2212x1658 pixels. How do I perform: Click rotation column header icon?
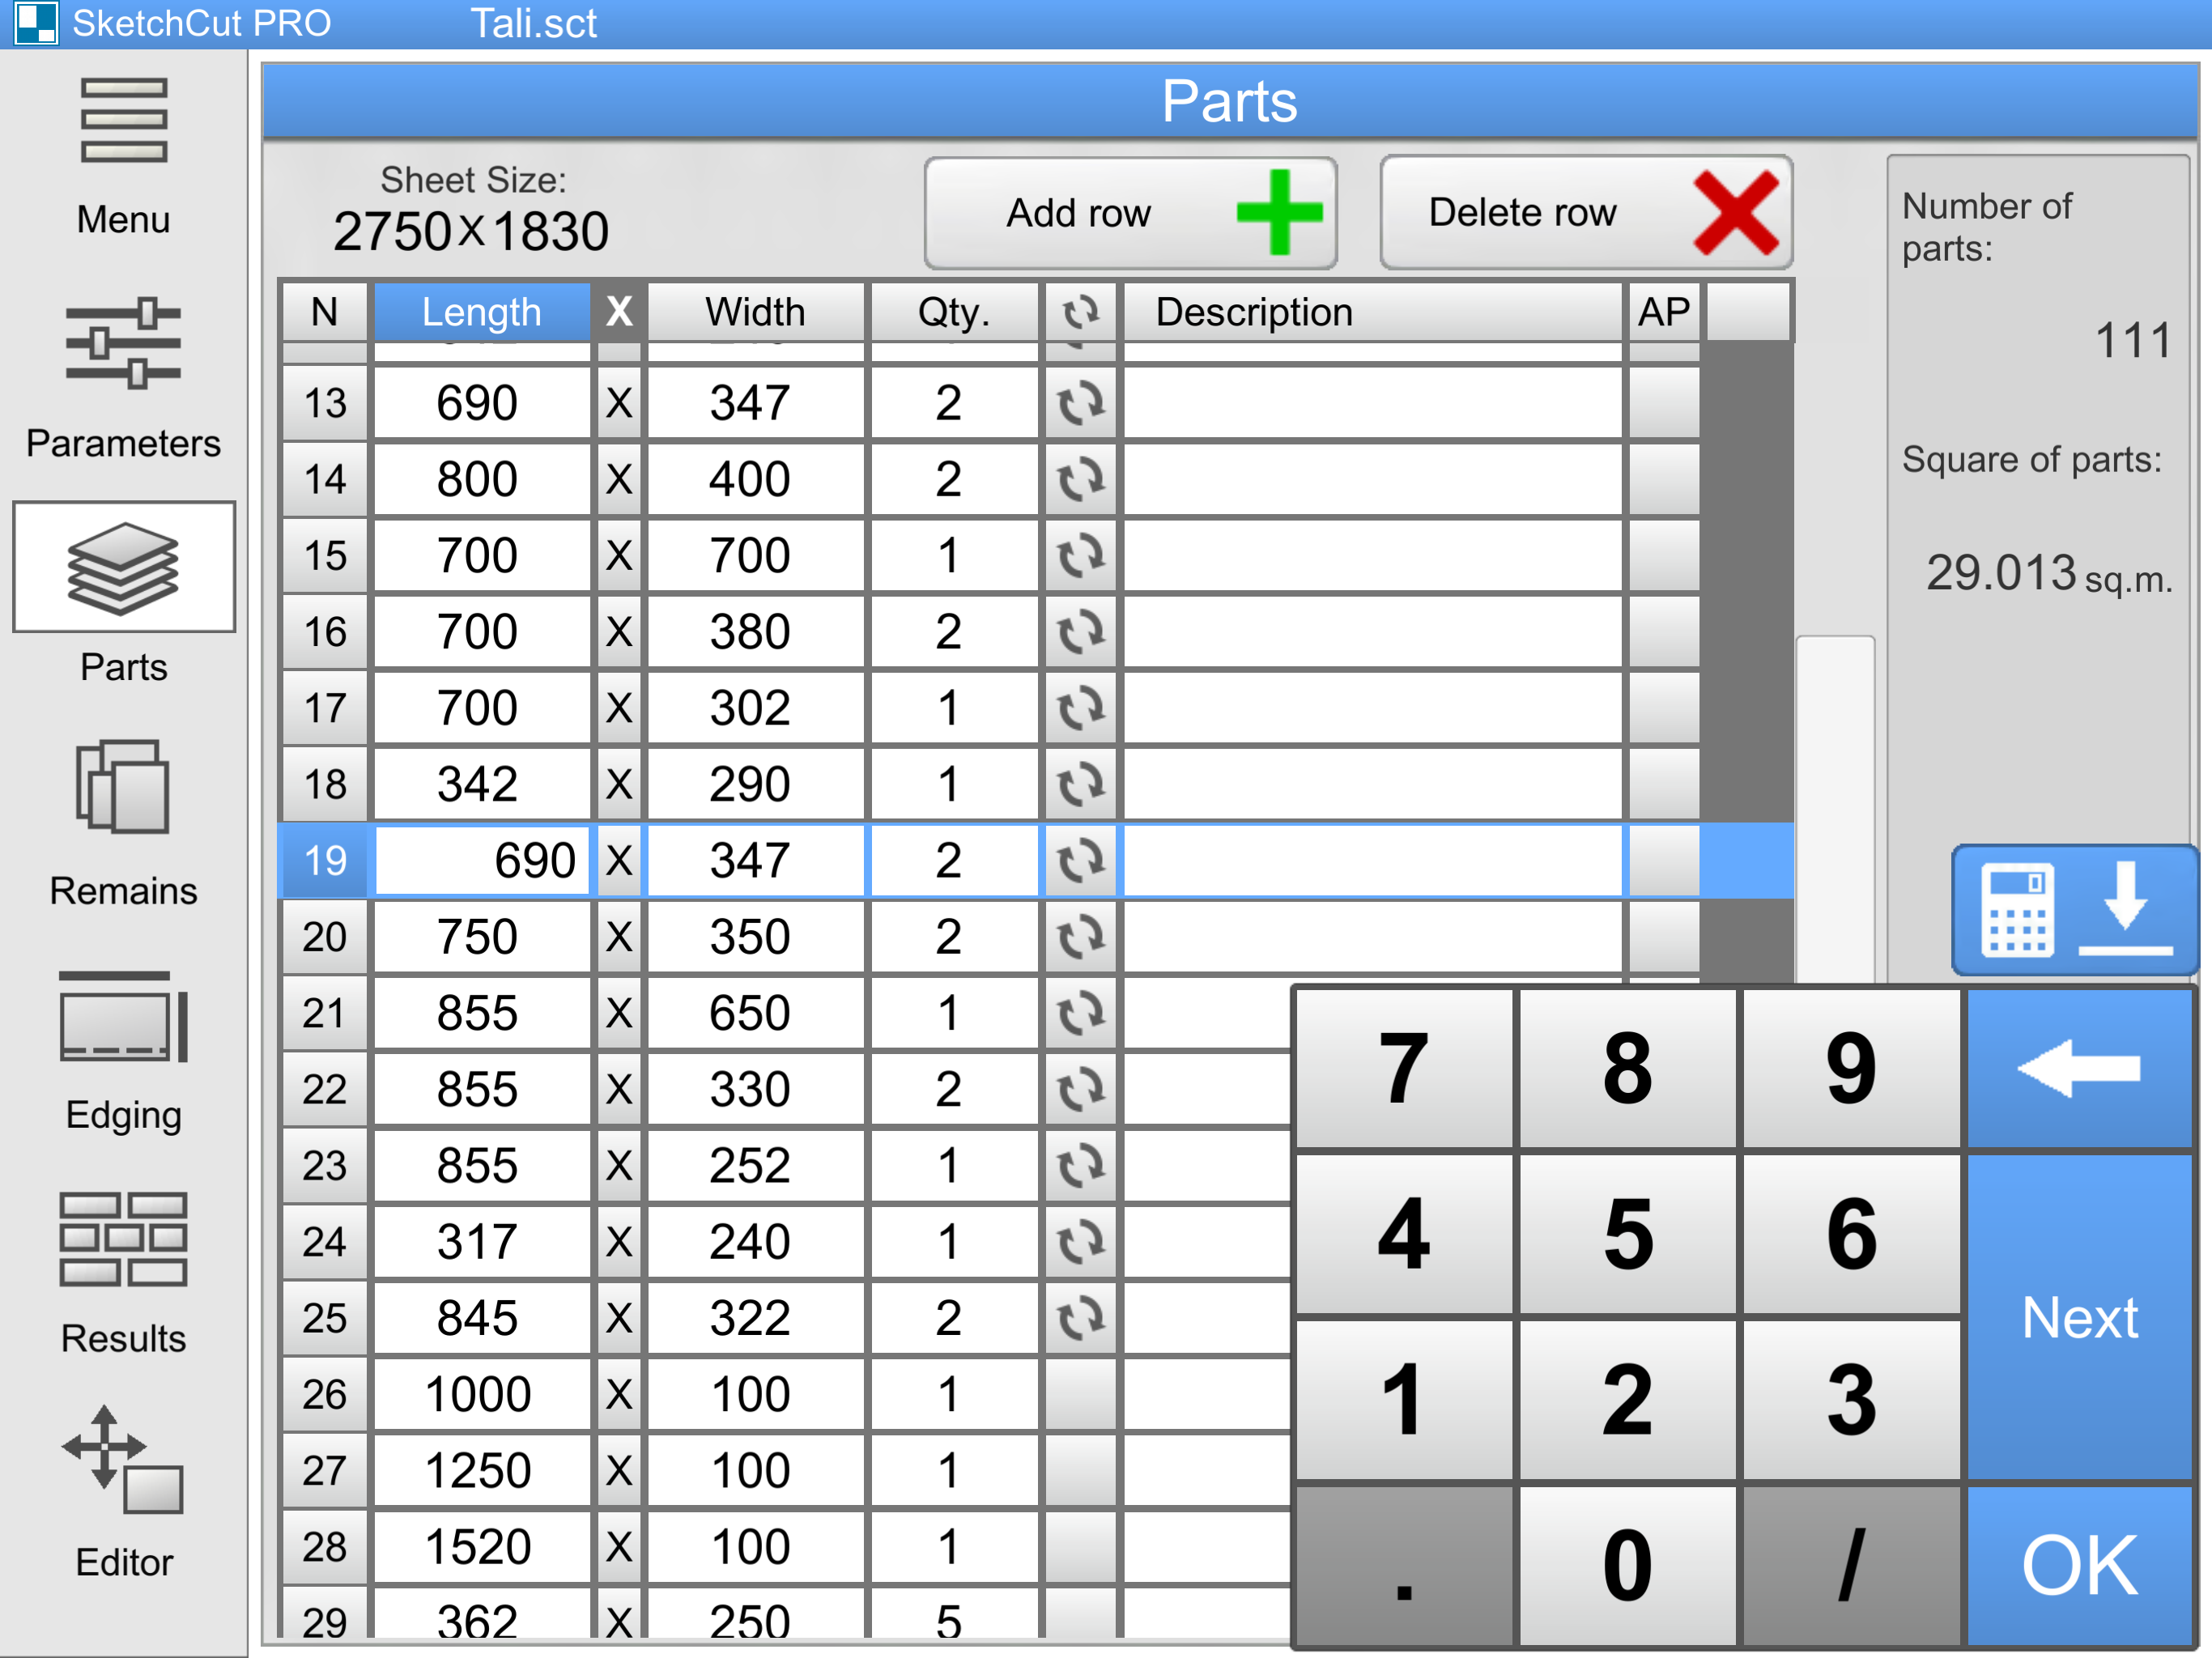click(x=1081, y=312)
